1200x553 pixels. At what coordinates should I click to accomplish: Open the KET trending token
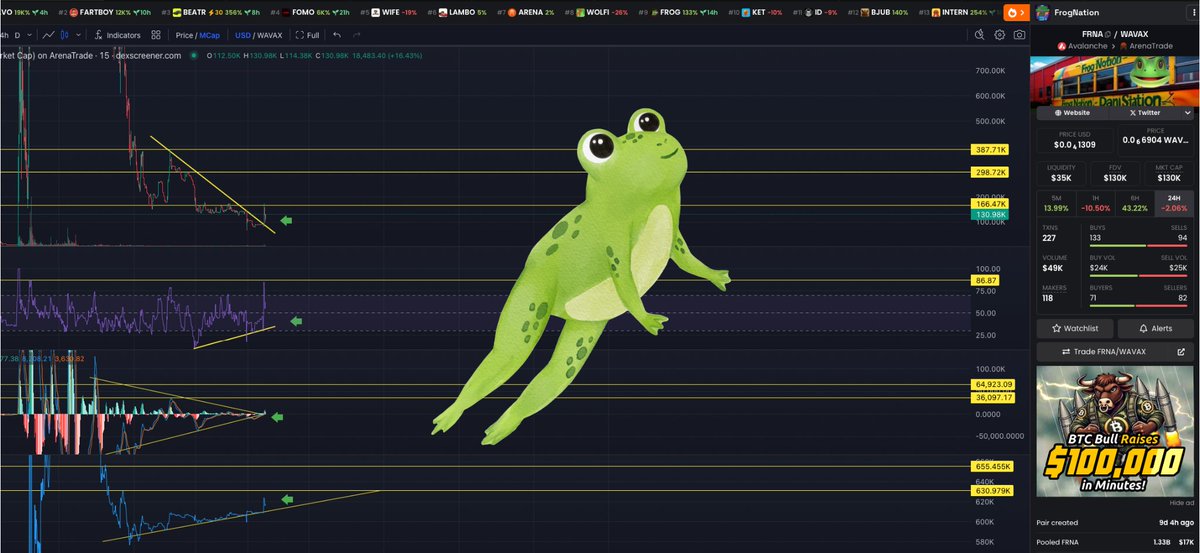pyautogui.click(x=754, y=12)
